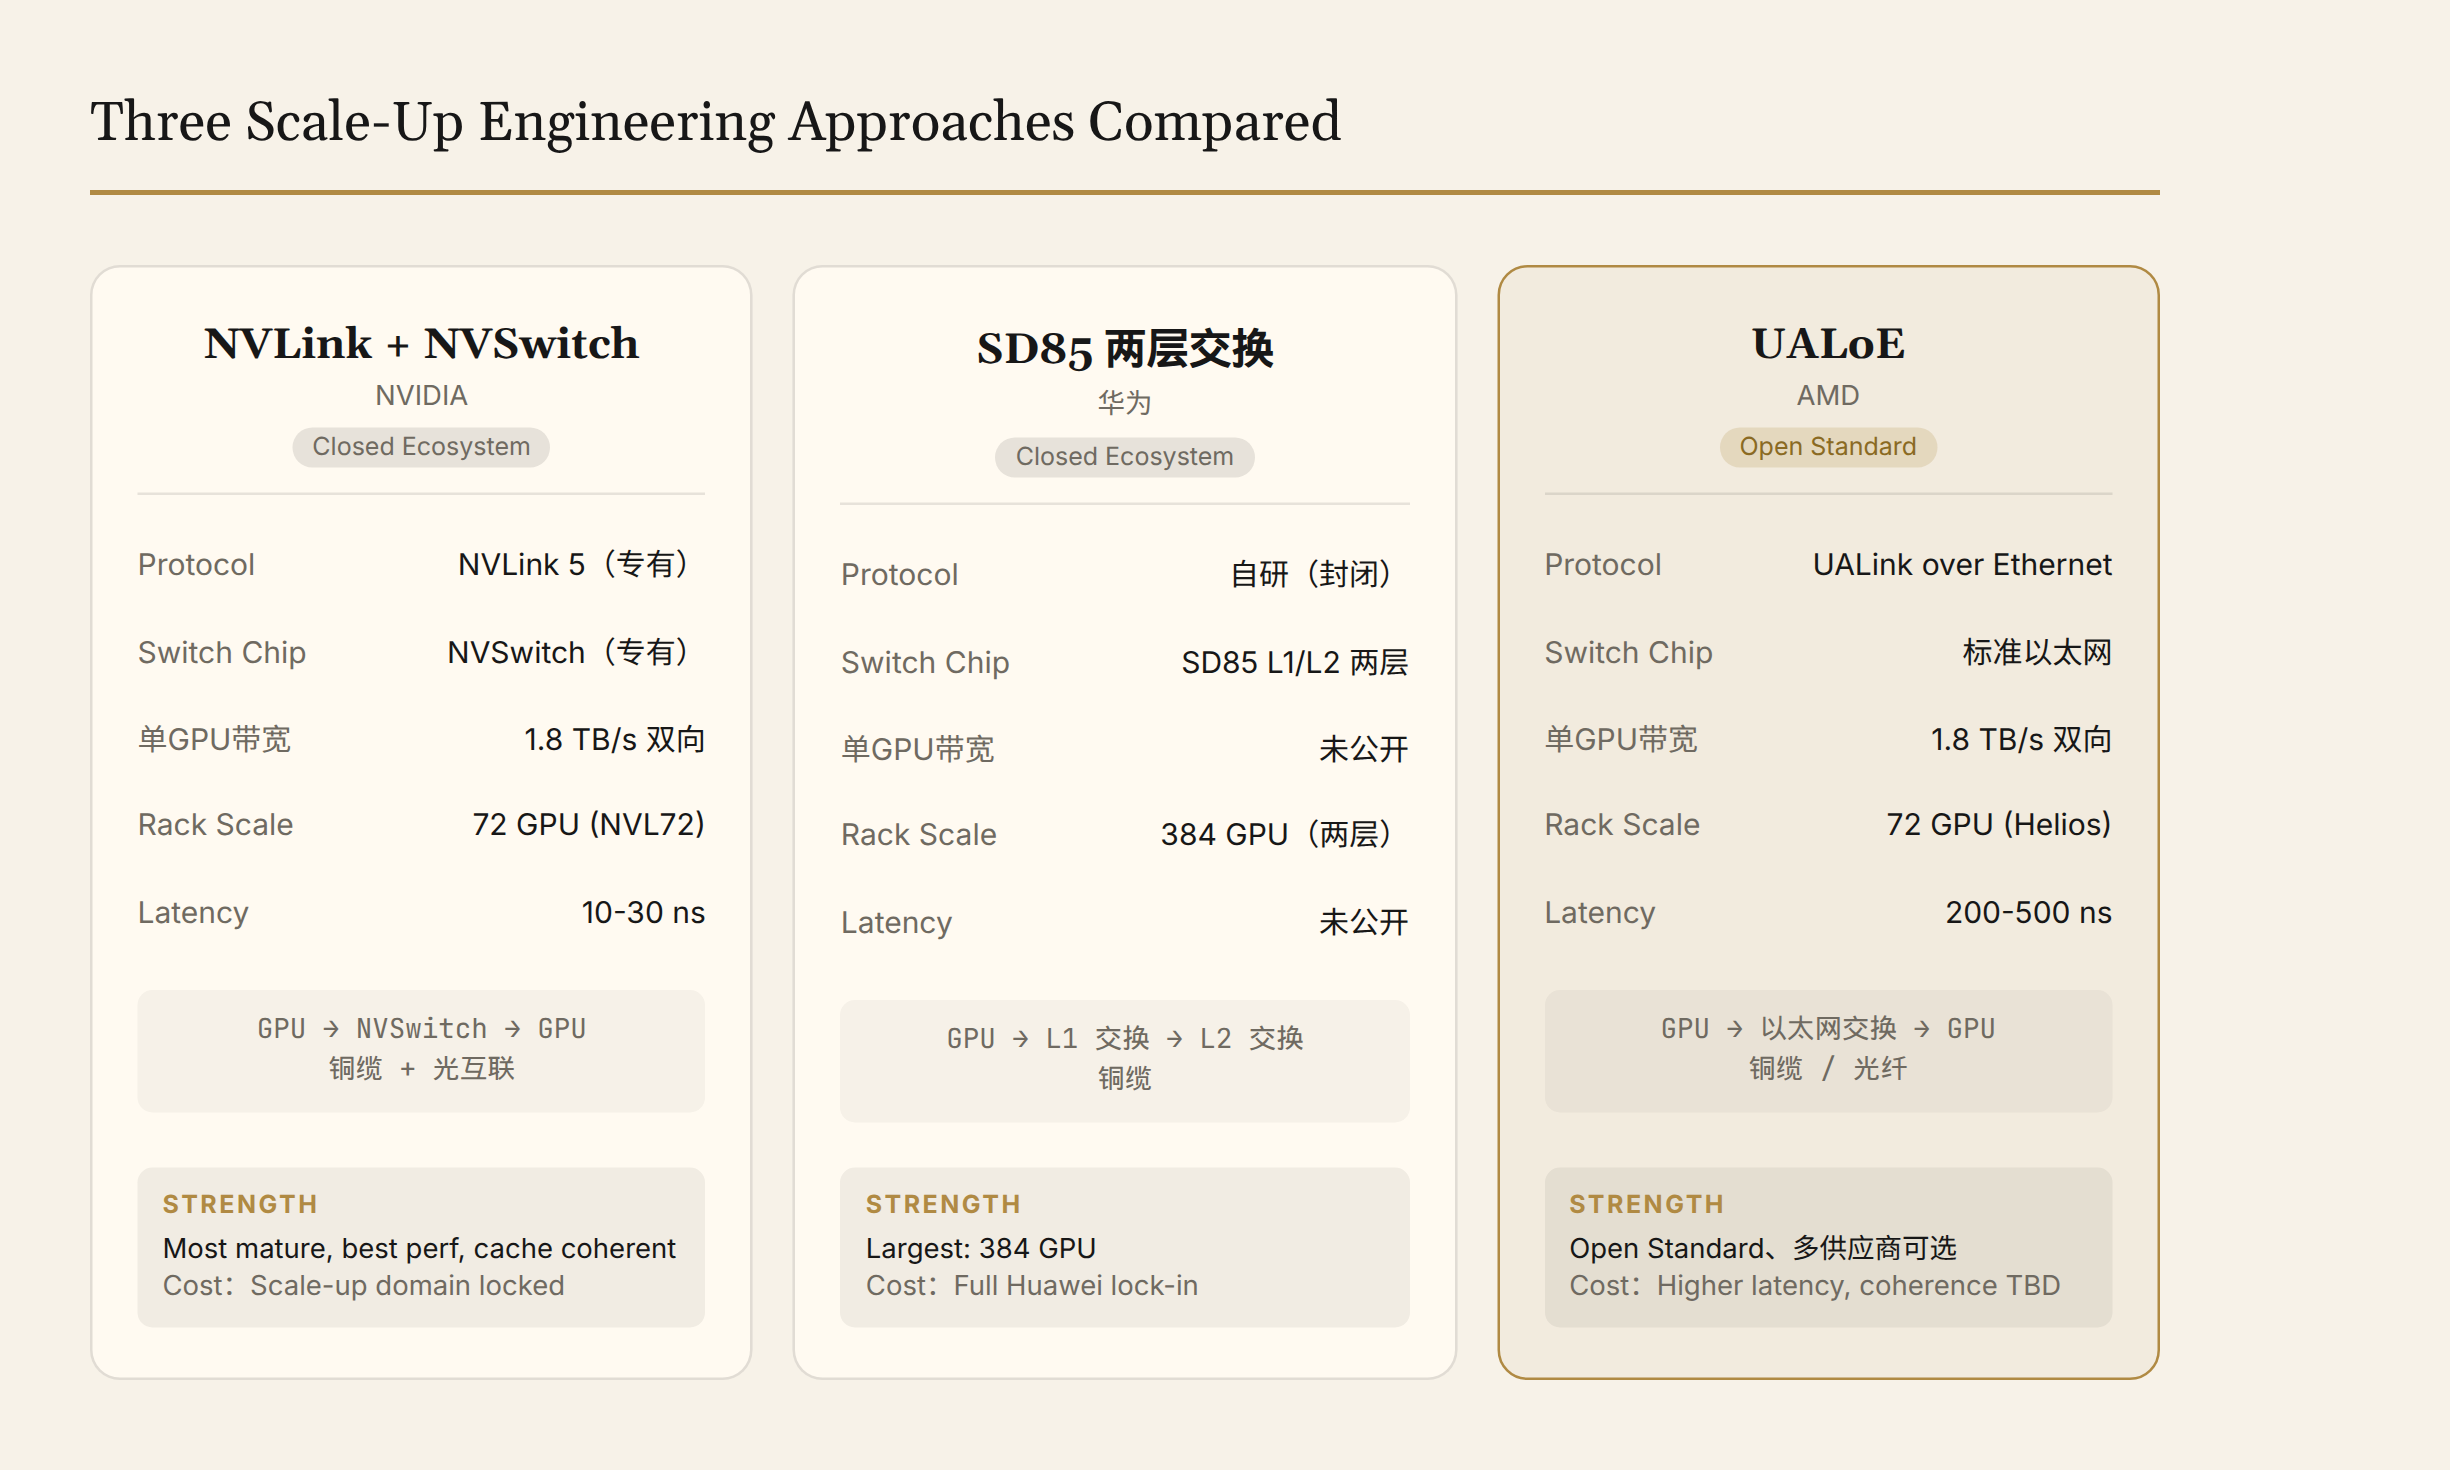This screenshot has width=2450, height=1470.
Task: Click 'Cost: Higher latency, coherence TBD'
Action: pyautogui.click(x=1815, y=1286)
